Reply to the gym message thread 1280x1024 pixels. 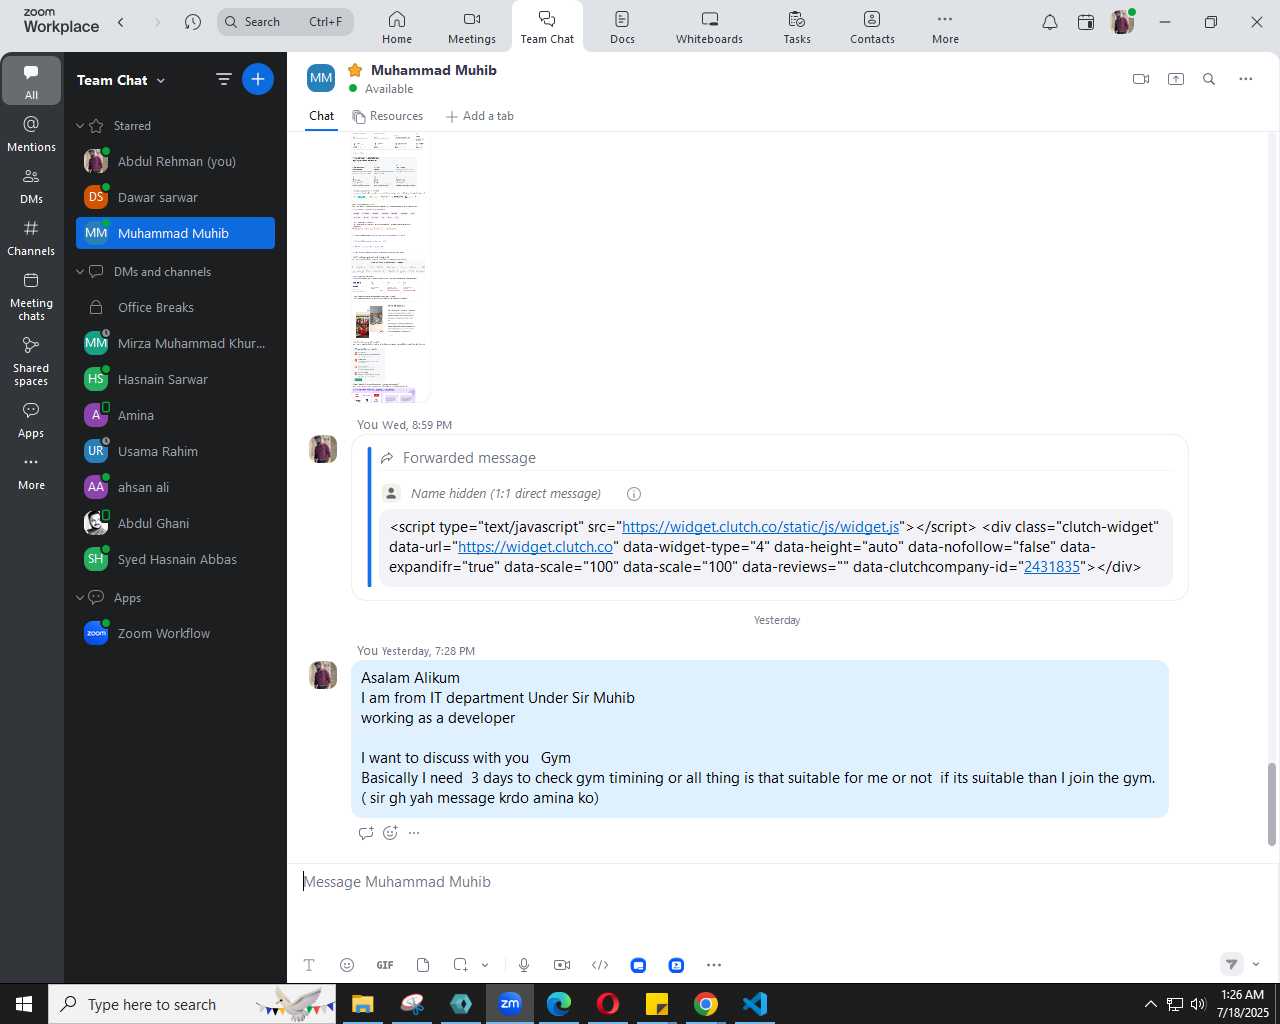coord(366,833)
